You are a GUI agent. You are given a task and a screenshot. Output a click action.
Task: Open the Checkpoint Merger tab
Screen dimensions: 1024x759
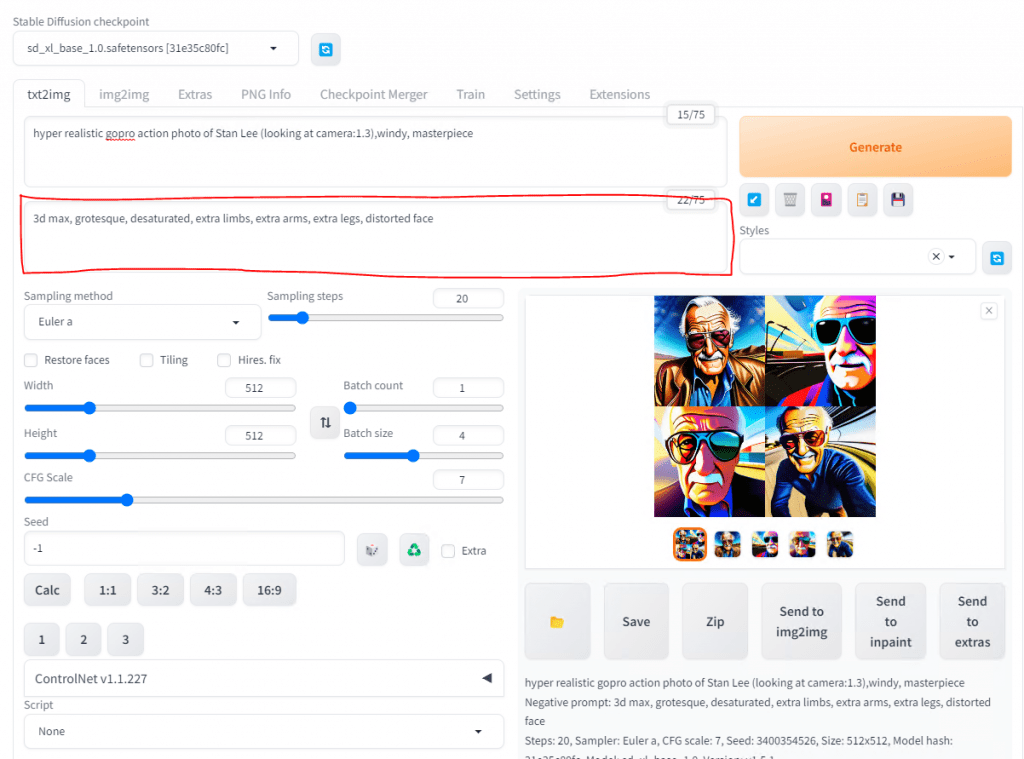click(x=374, y=95)
